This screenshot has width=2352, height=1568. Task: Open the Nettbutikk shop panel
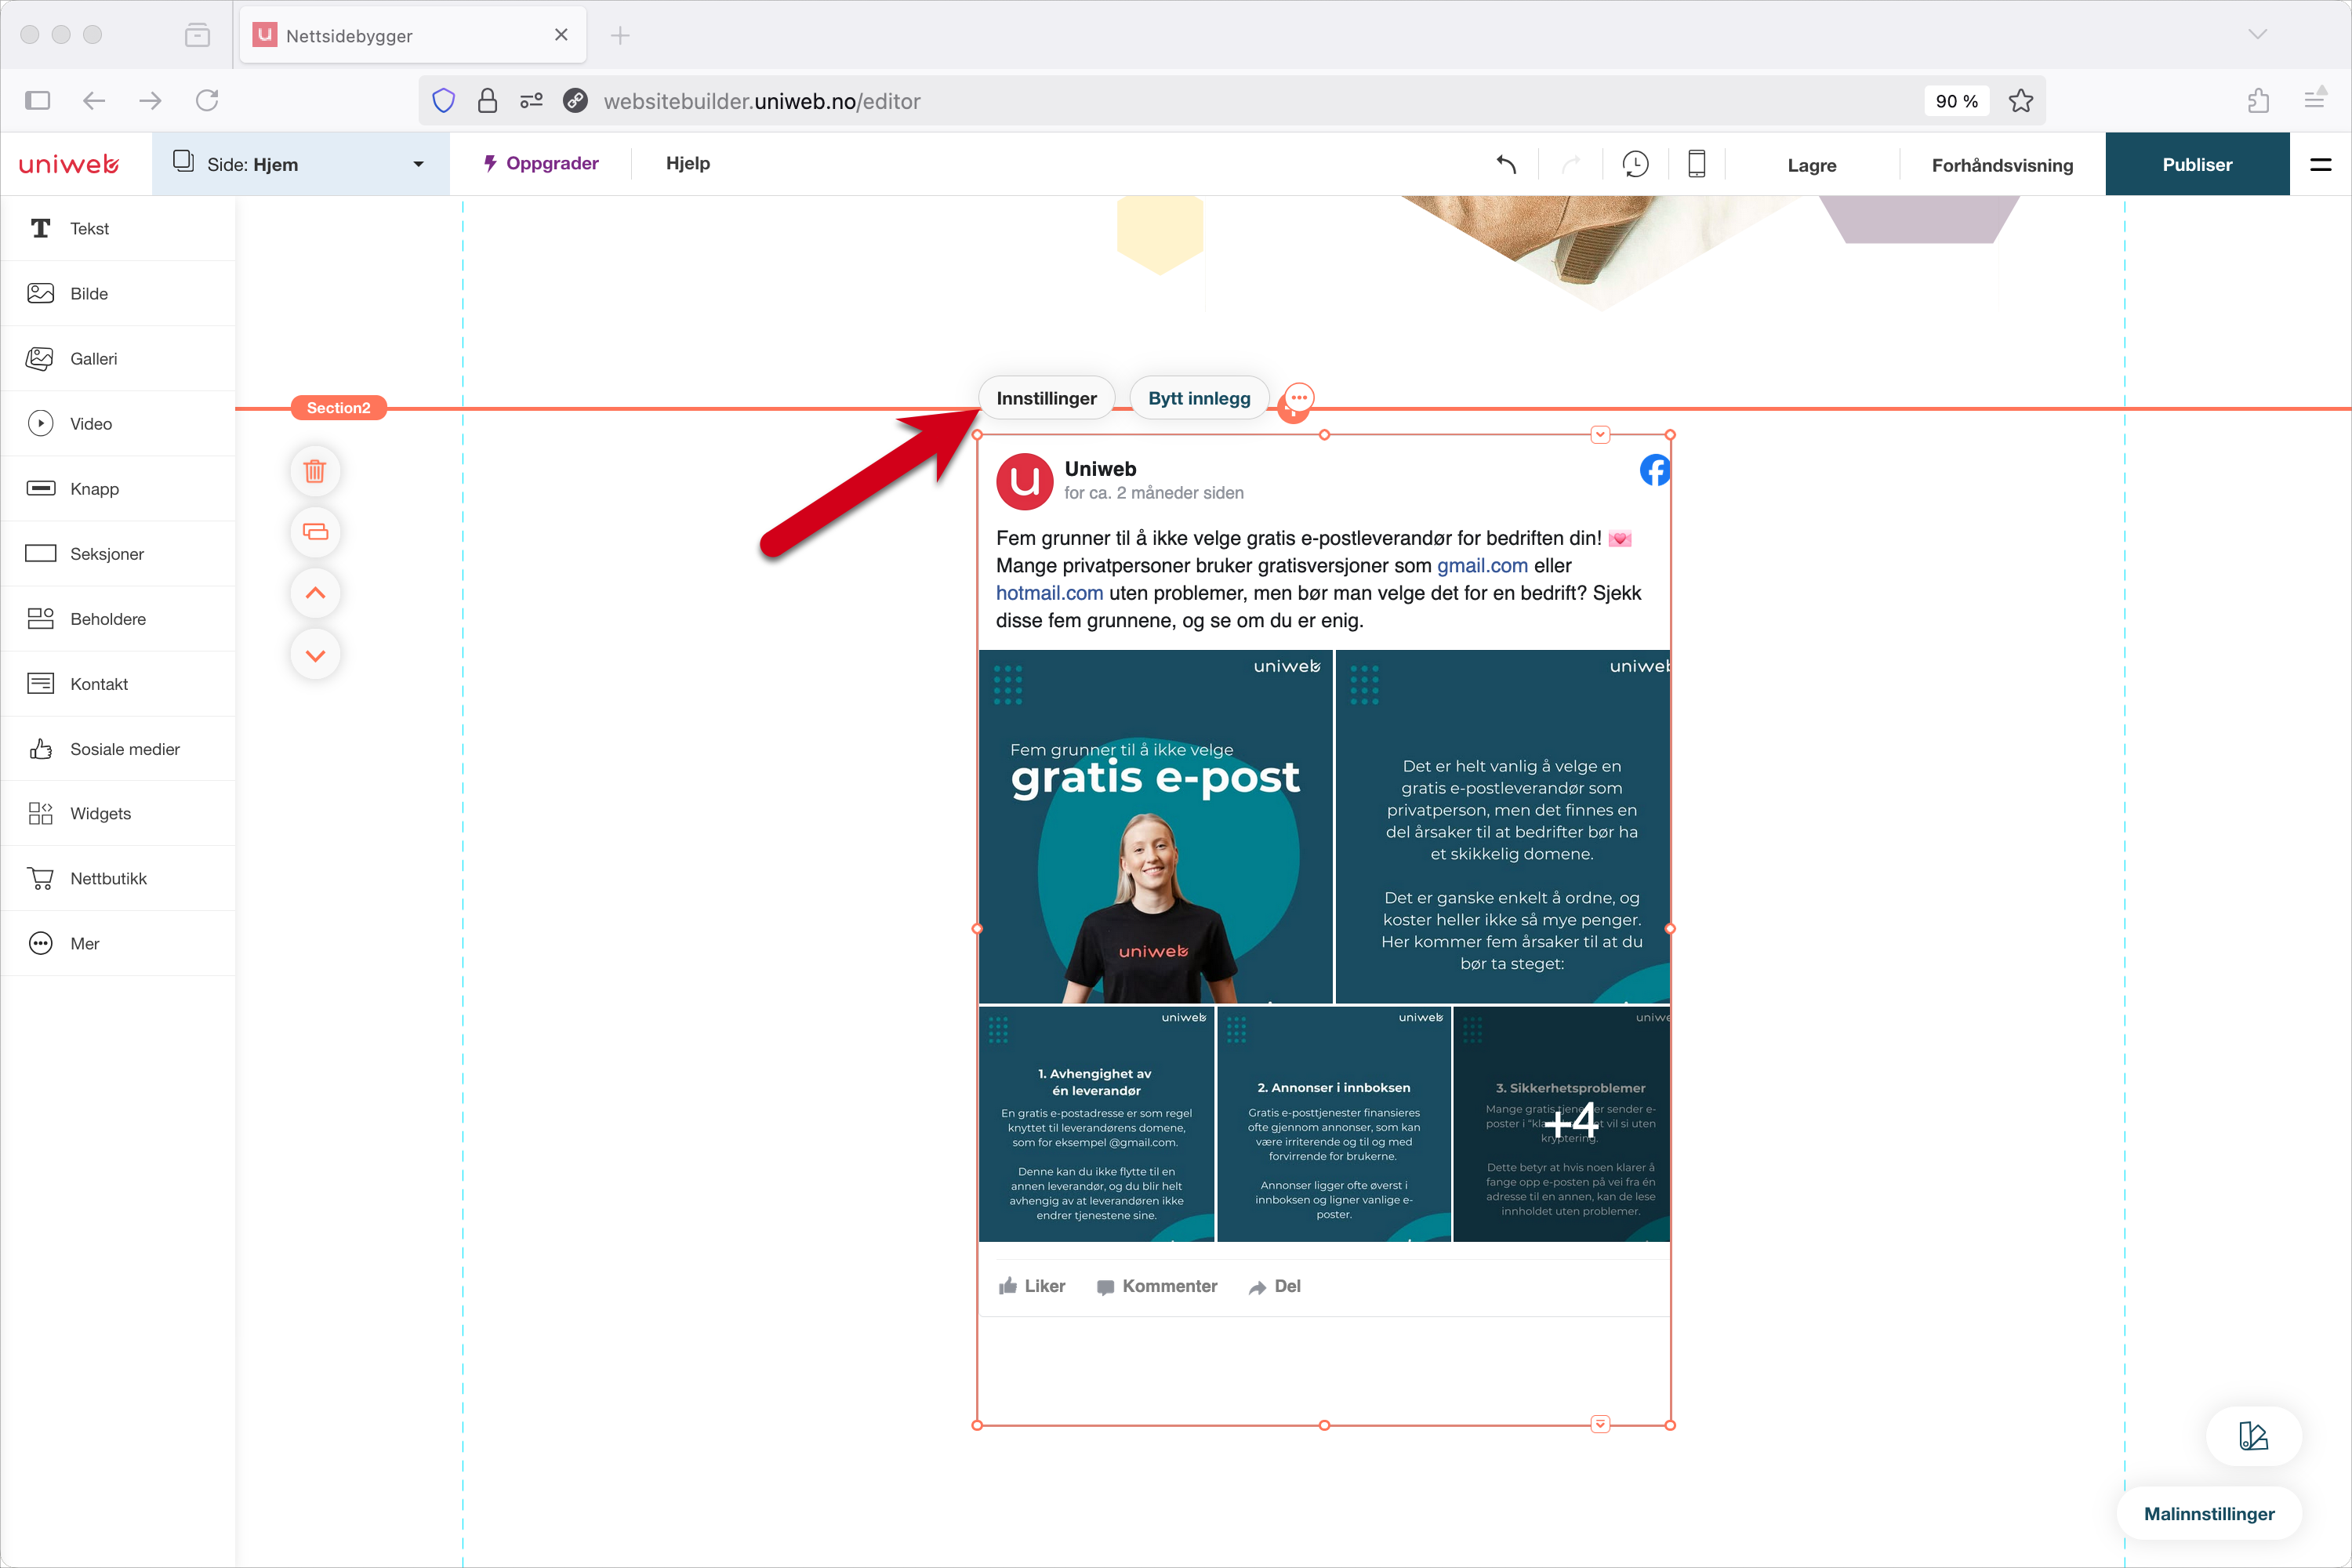click(x=118, y=878)
